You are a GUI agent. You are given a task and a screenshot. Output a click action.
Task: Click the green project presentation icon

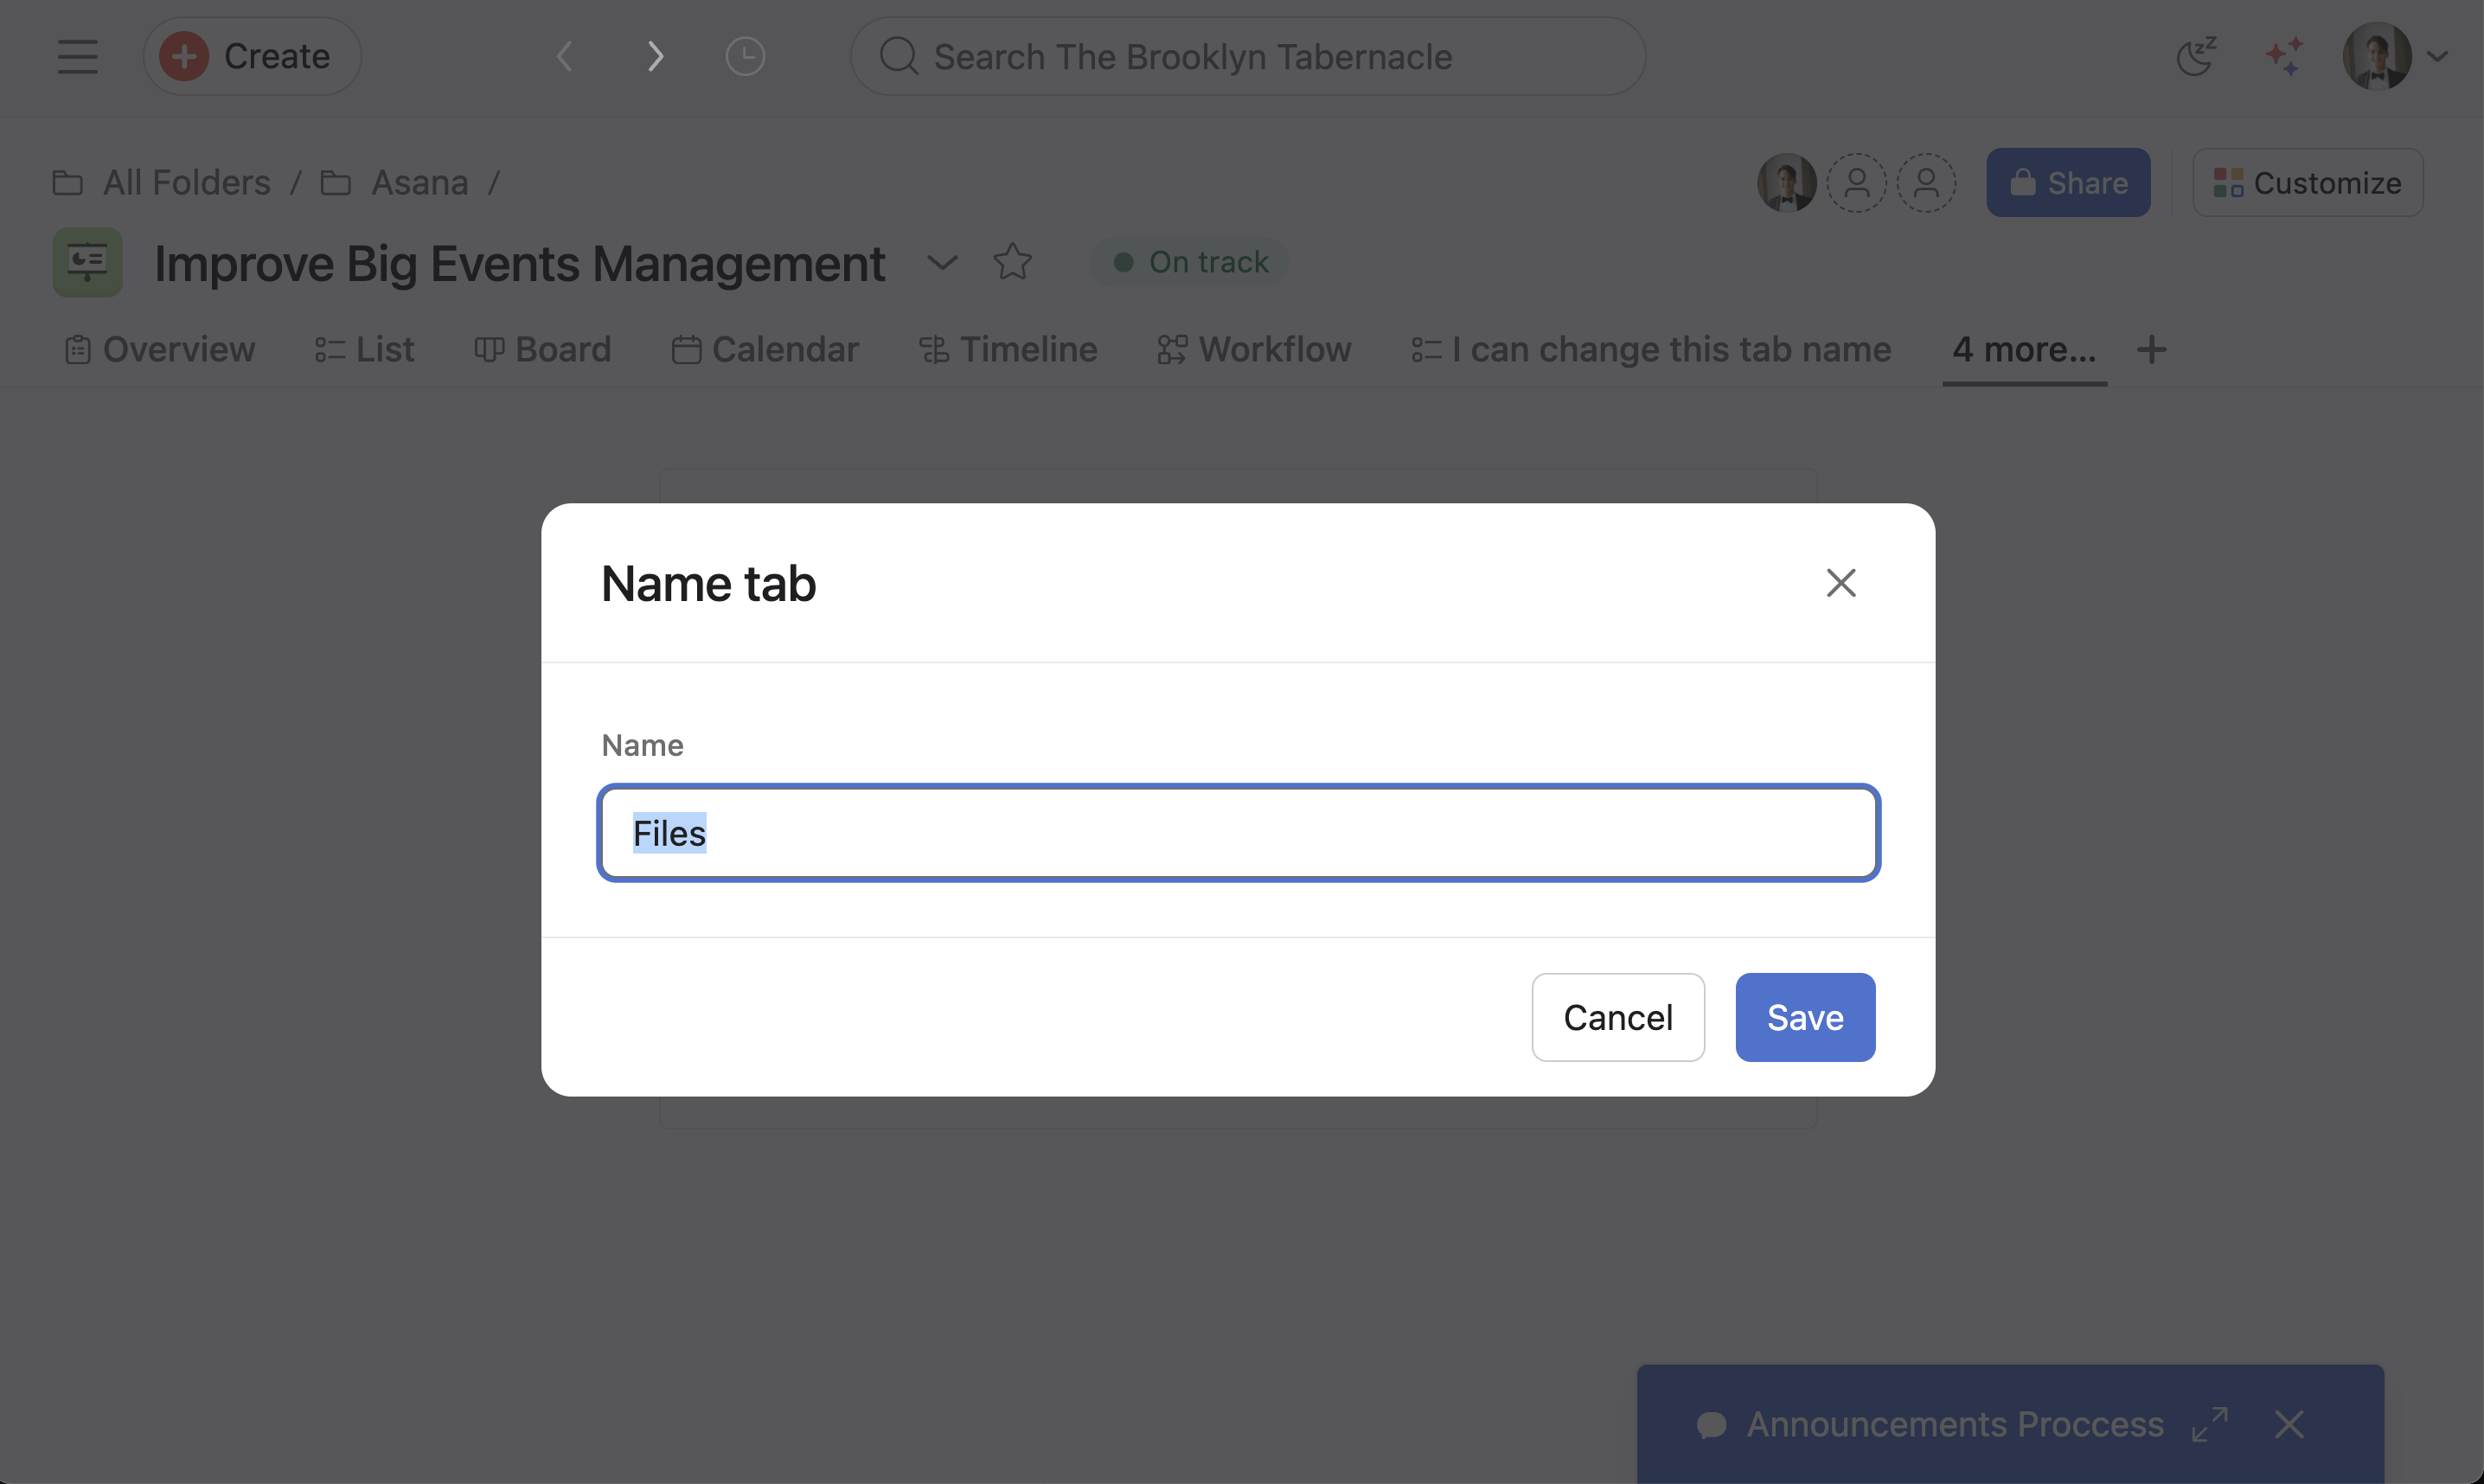(88, 263)
